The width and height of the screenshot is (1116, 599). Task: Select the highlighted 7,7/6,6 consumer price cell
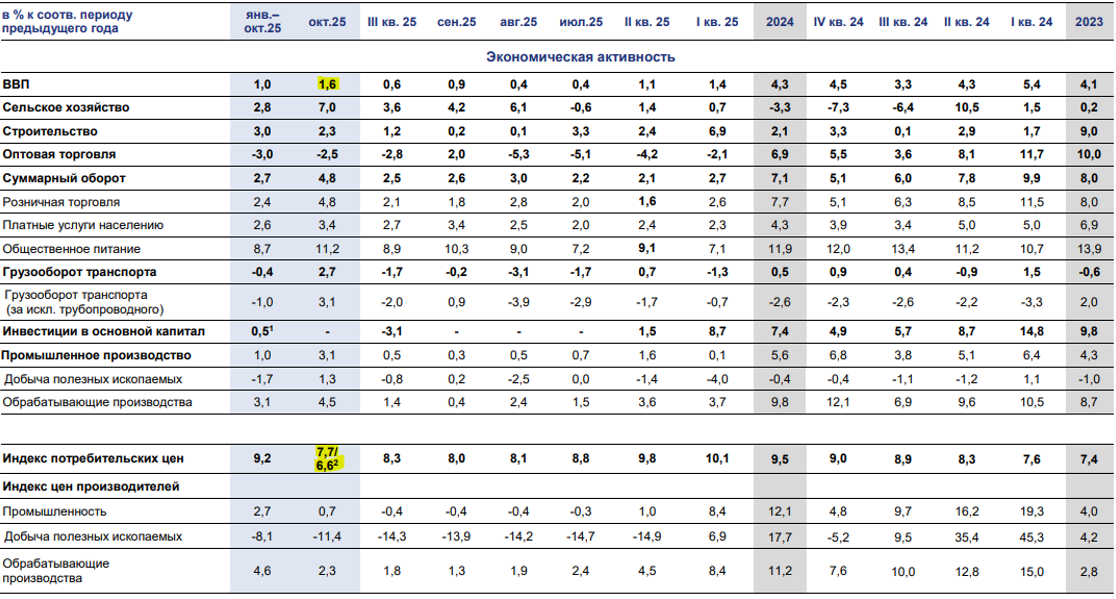tap(328, 458)
